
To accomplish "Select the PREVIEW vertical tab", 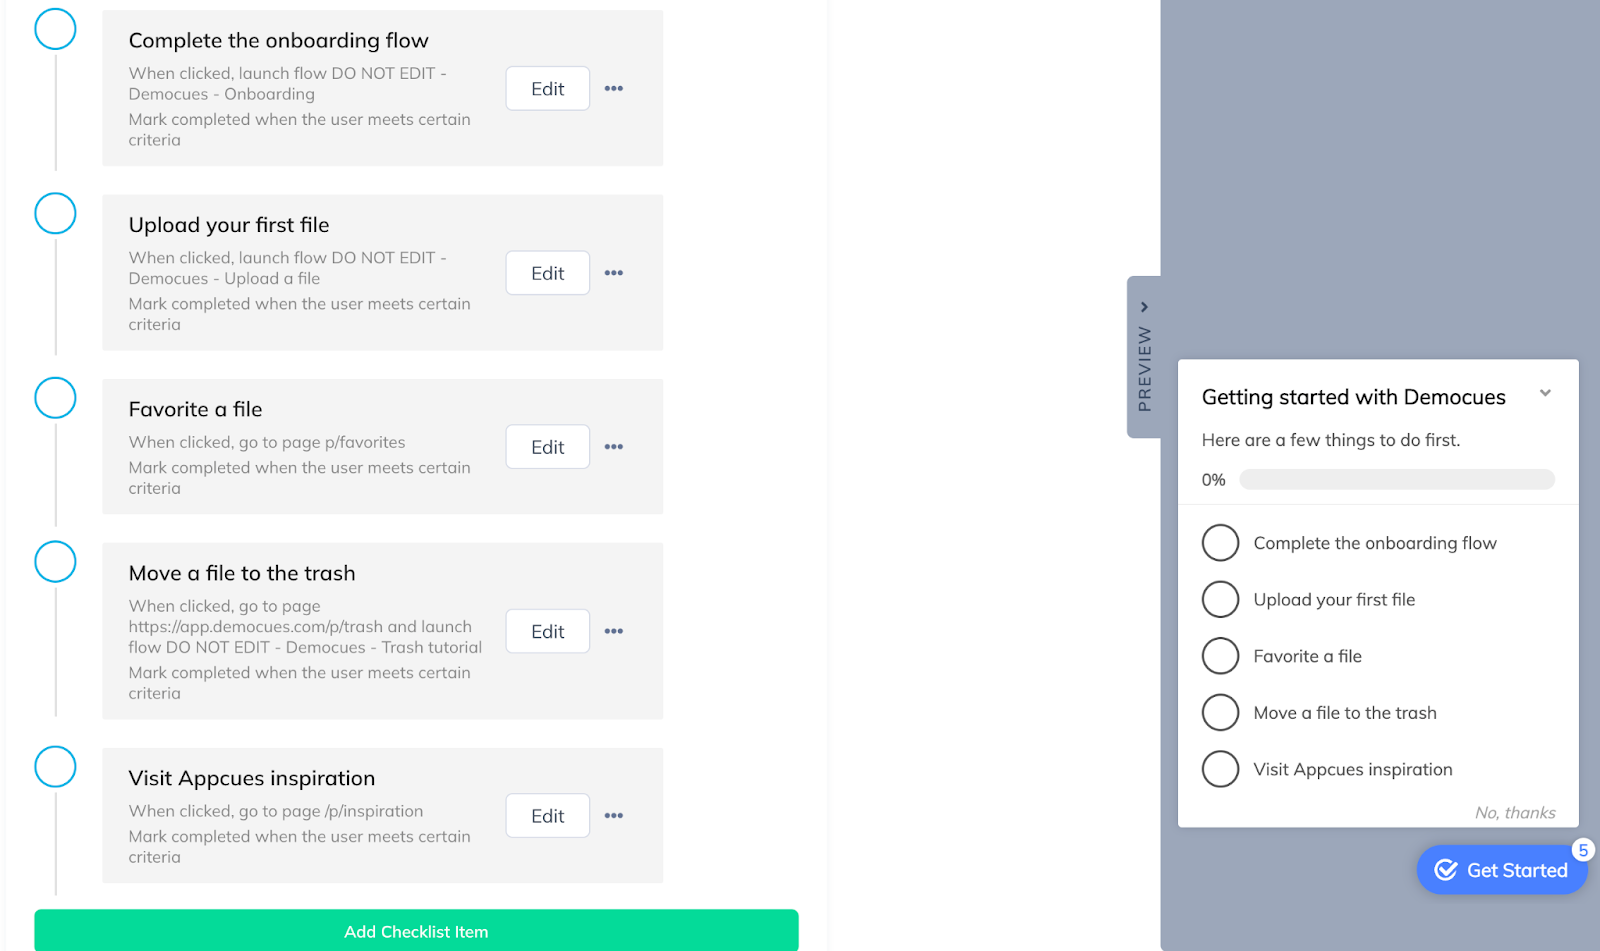I will (x=1144, y=369).
